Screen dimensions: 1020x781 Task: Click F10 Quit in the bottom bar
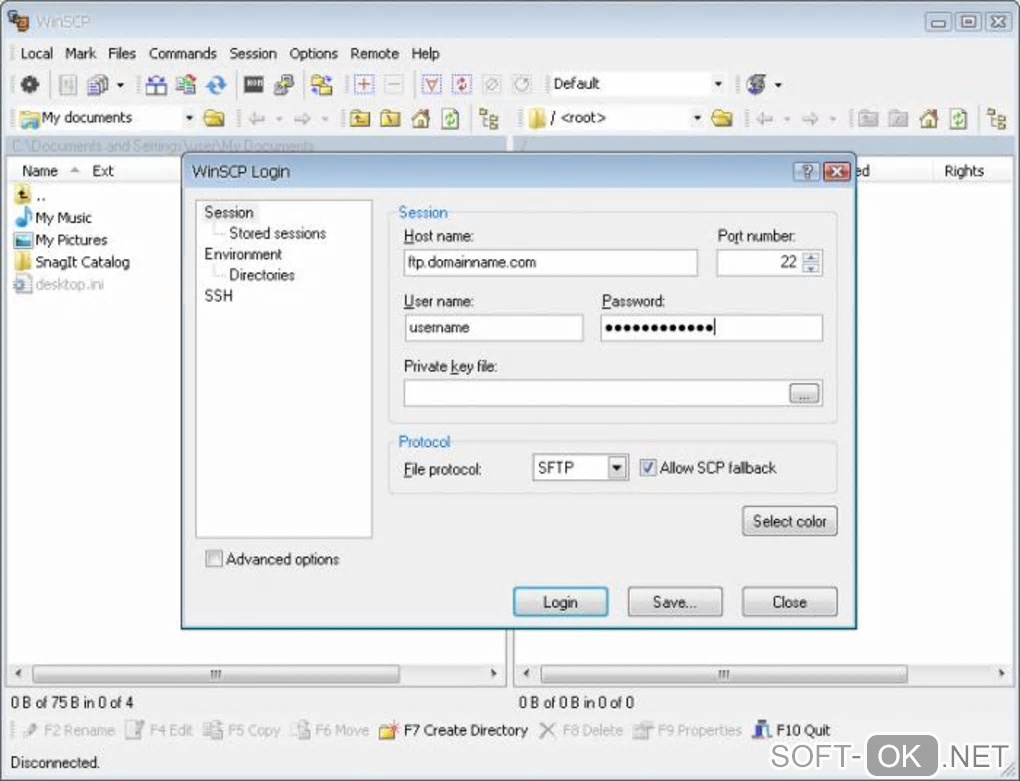pyautogui.click(x=792, y=730)
